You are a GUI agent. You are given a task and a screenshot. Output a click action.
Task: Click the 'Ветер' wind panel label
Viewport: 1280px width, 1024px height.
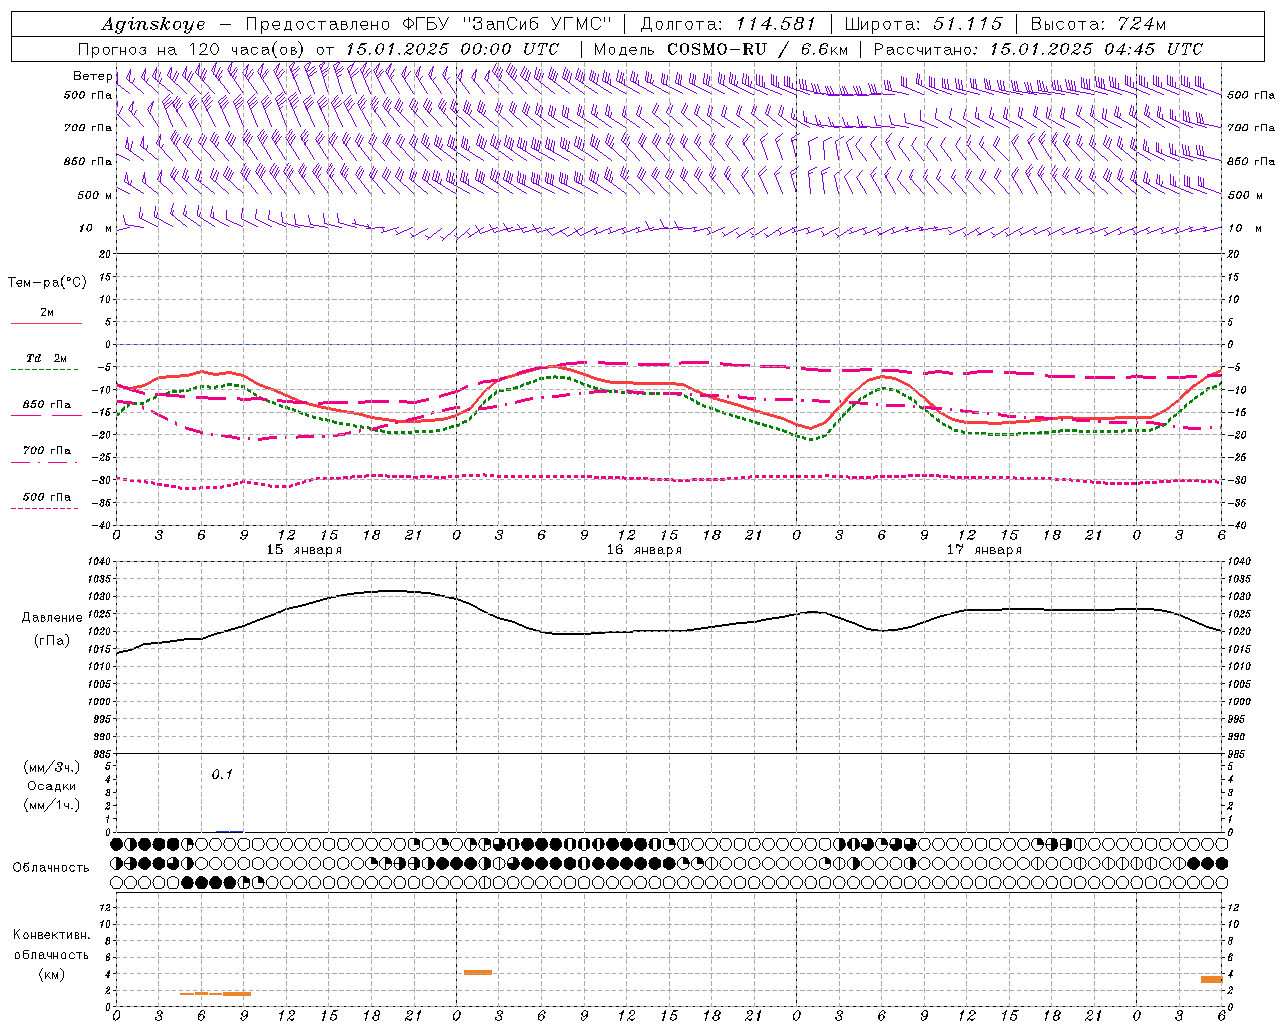click(92, 76)
